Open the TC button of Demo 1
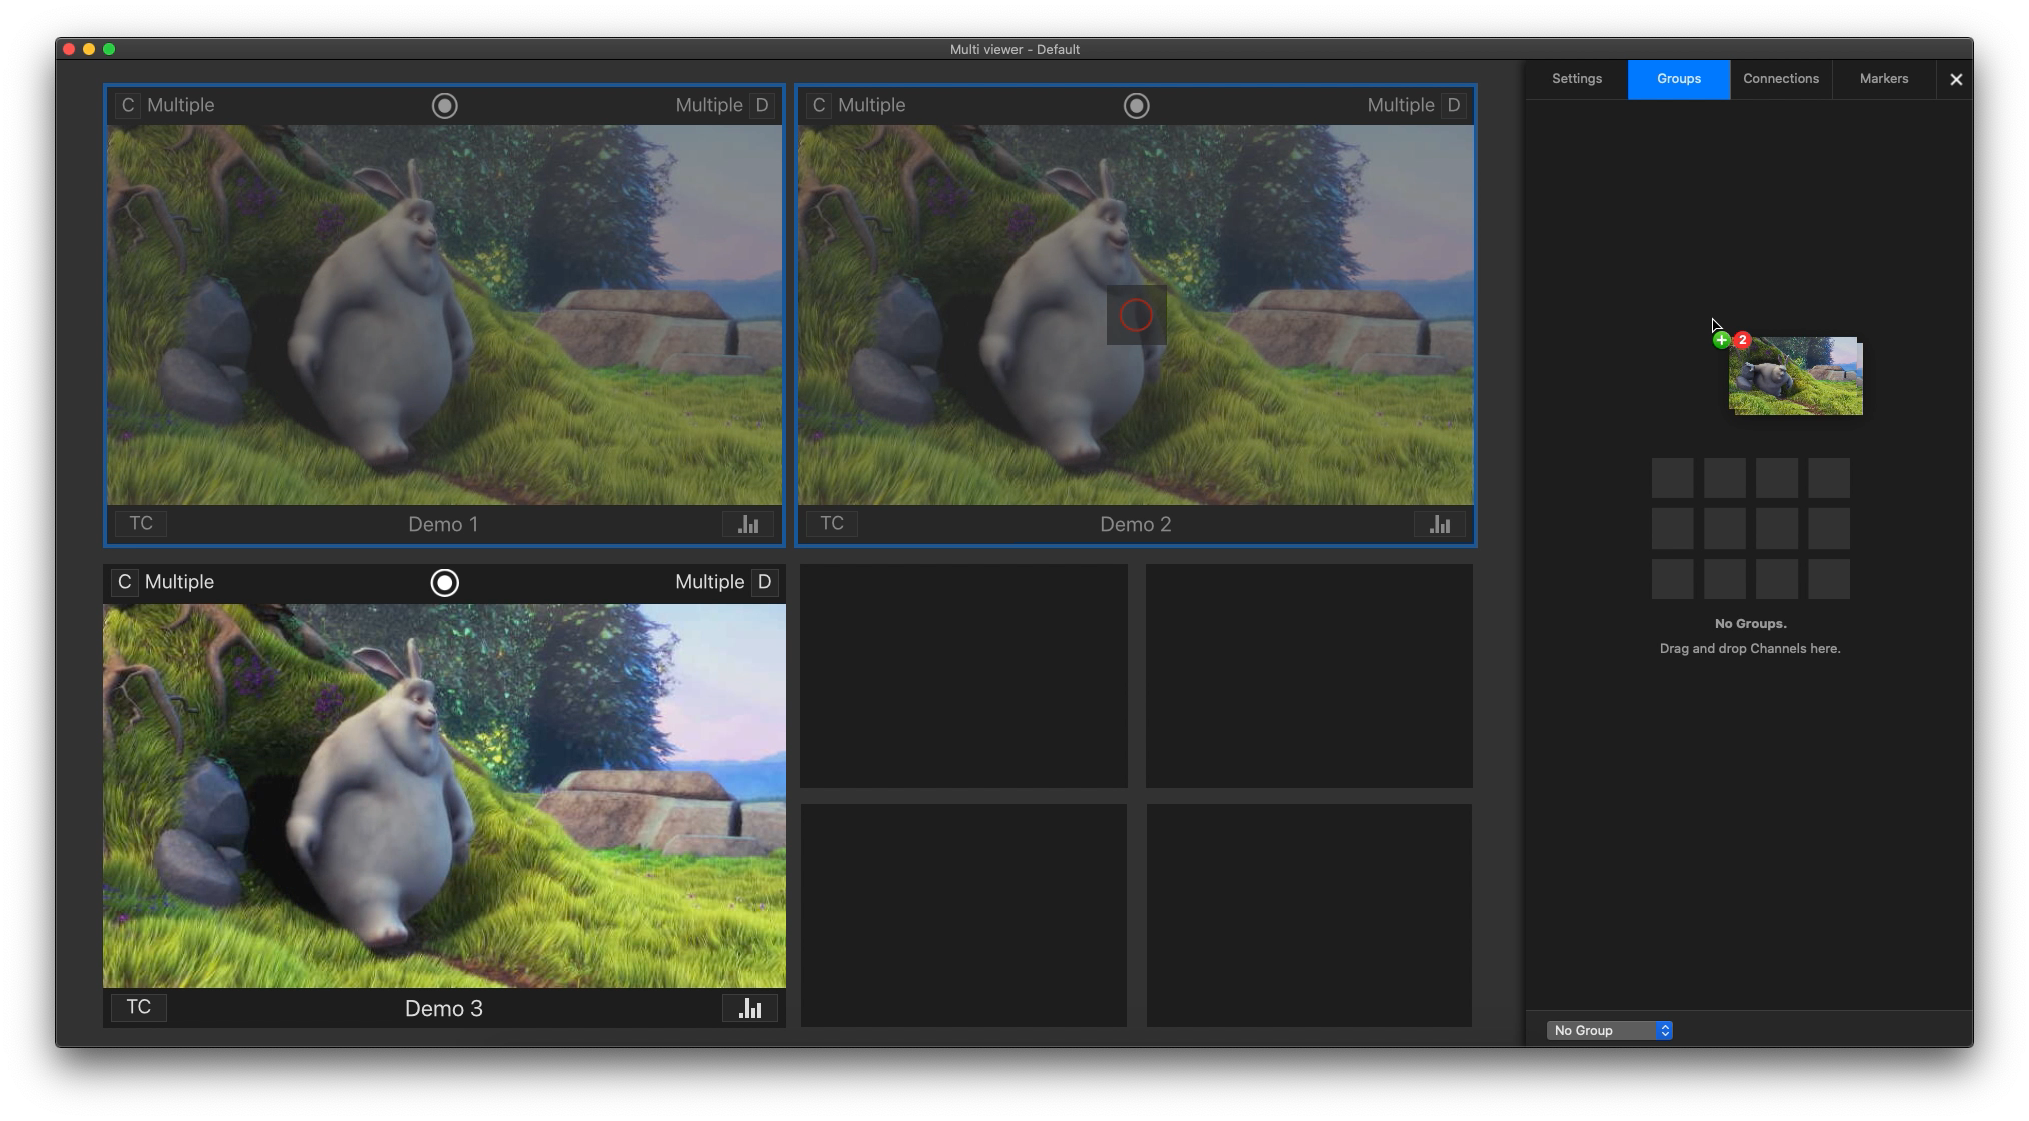2029x1121 pixels. [141, 524]
